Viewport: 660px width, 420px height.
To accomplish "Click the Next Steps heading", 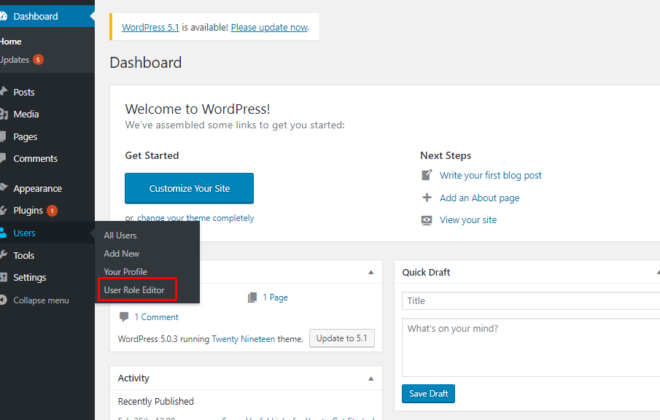I will (445, 156).
